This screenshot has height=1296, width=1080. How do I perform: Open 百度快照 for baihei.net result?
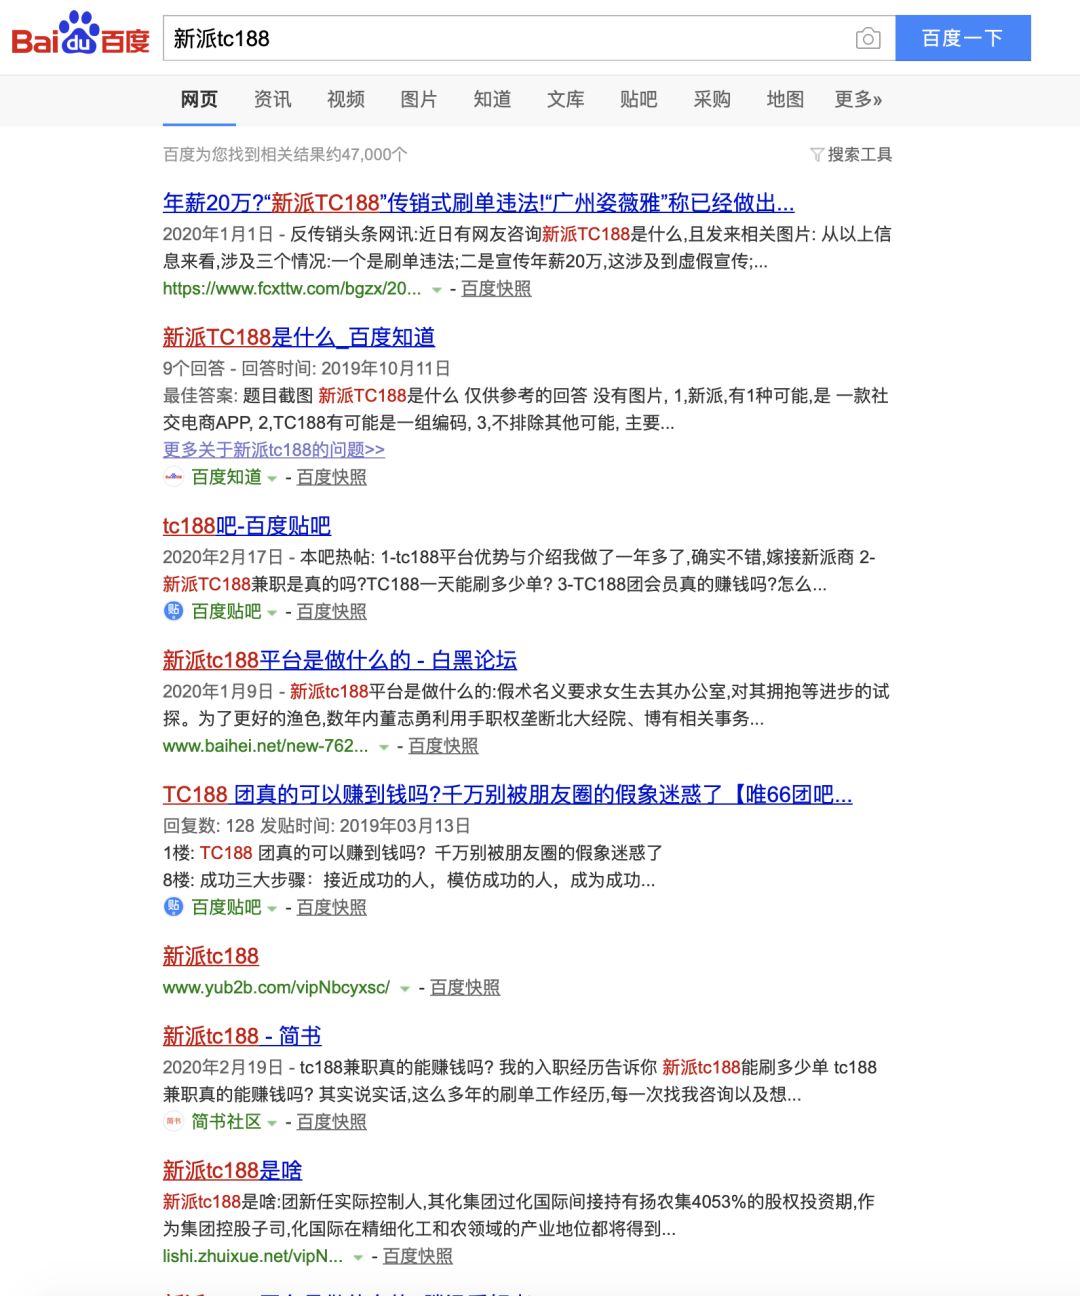coord(443,746)
